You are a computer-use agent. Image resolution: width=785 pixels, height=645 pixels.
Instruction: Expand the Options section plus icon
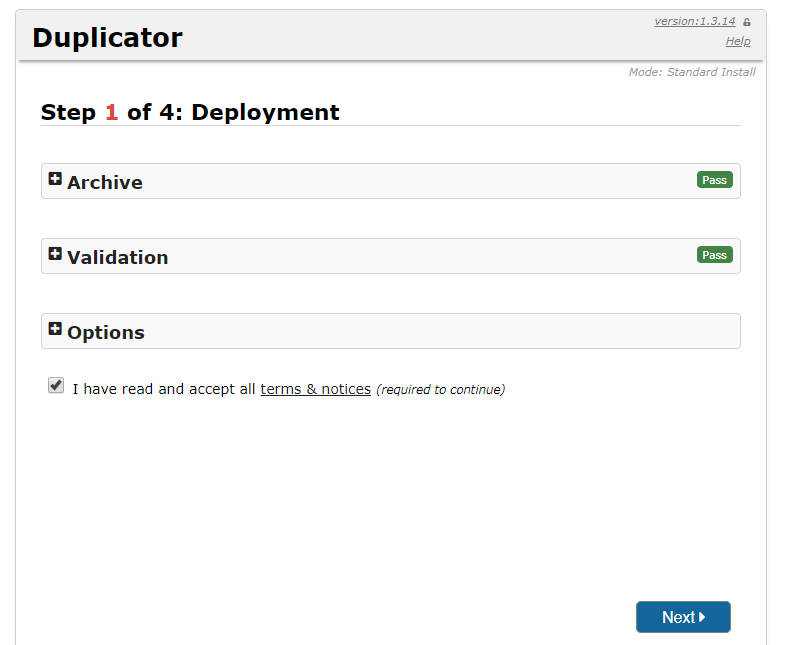click(x=55, y=329)
